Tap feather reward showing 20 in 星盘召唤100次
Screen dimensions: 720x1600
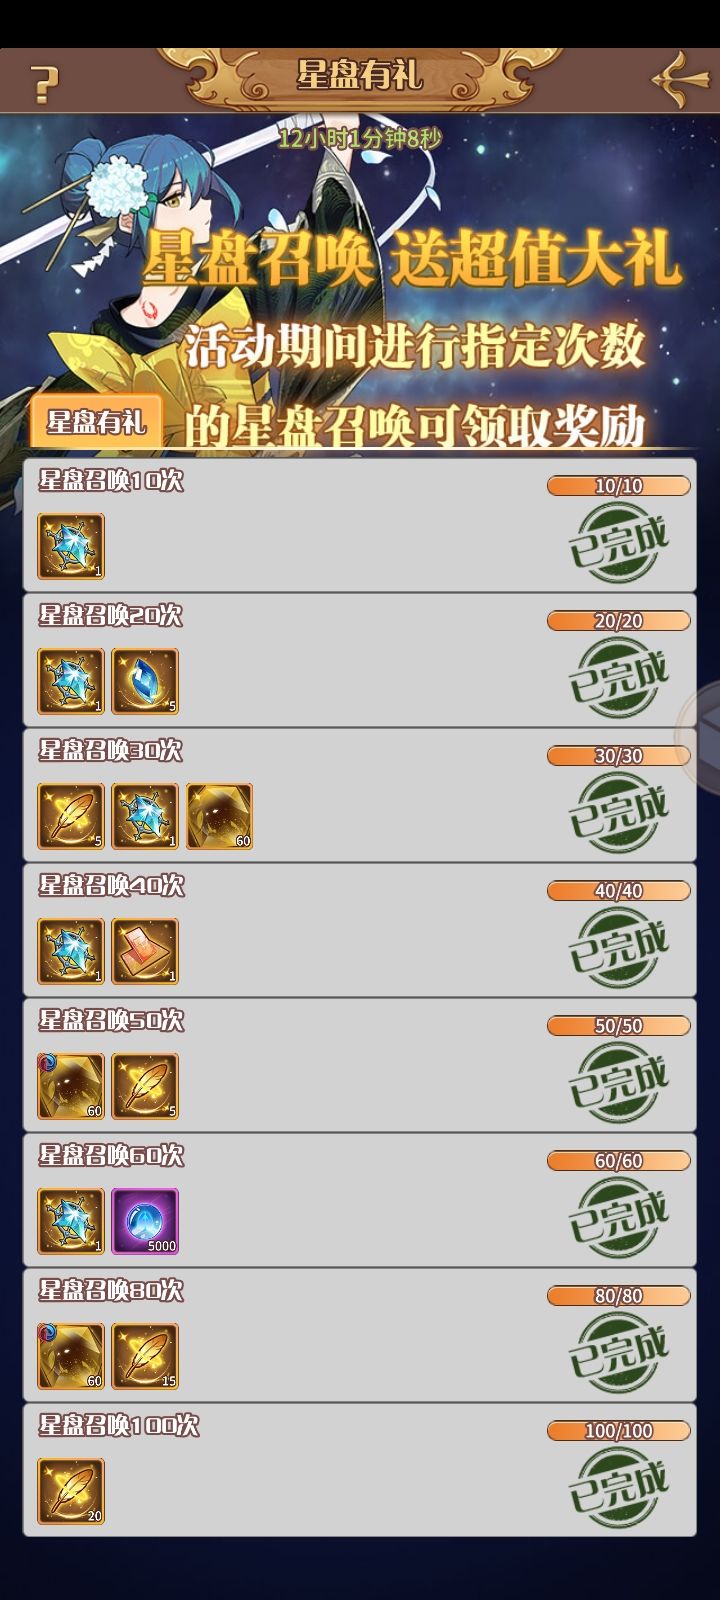pyautogui.click(x=71, y=1491)
